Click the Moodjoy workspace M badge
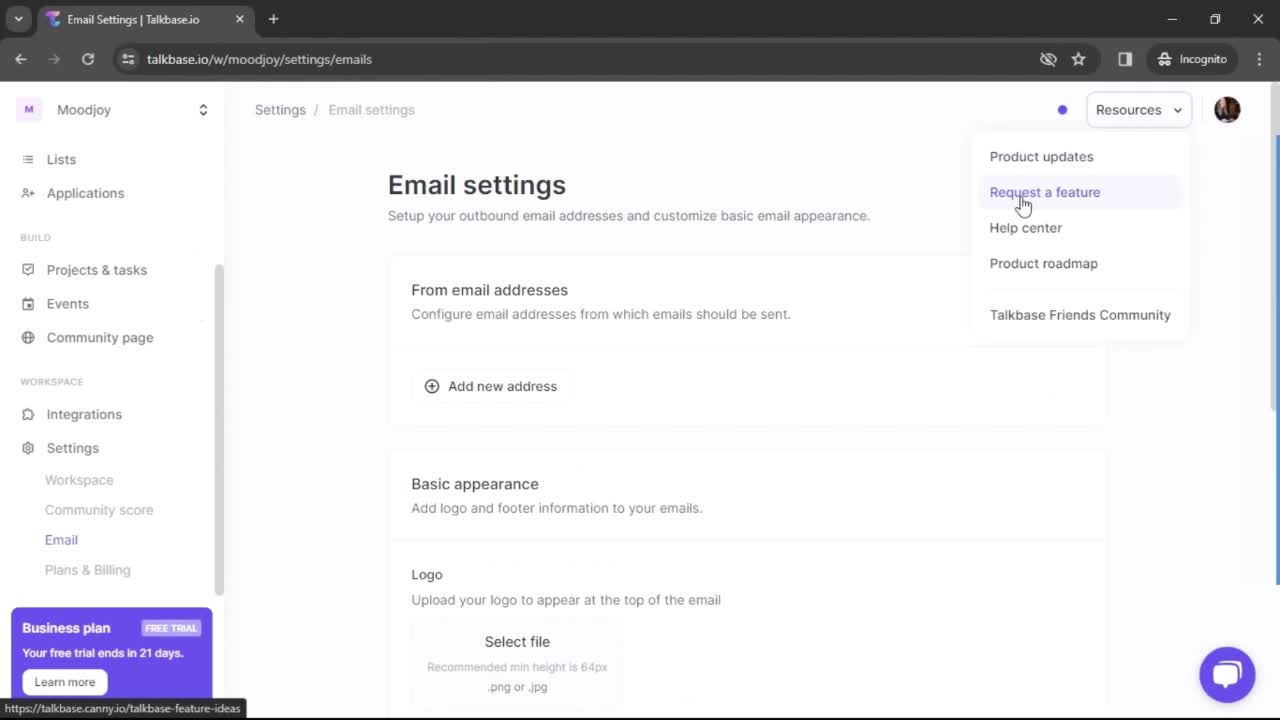 pyautogui.click(x=29, y=110)
